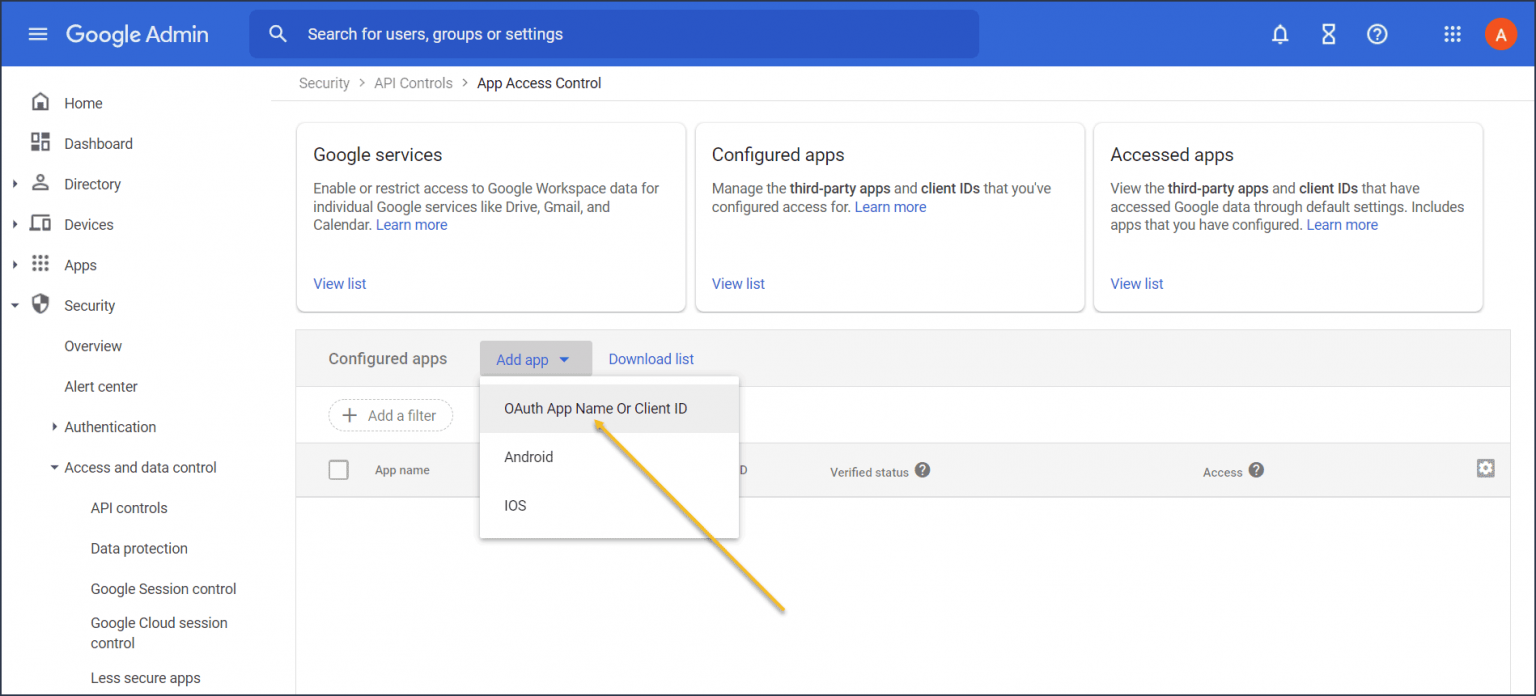Click the Devices icon in sidebar

tap(40, 223)
